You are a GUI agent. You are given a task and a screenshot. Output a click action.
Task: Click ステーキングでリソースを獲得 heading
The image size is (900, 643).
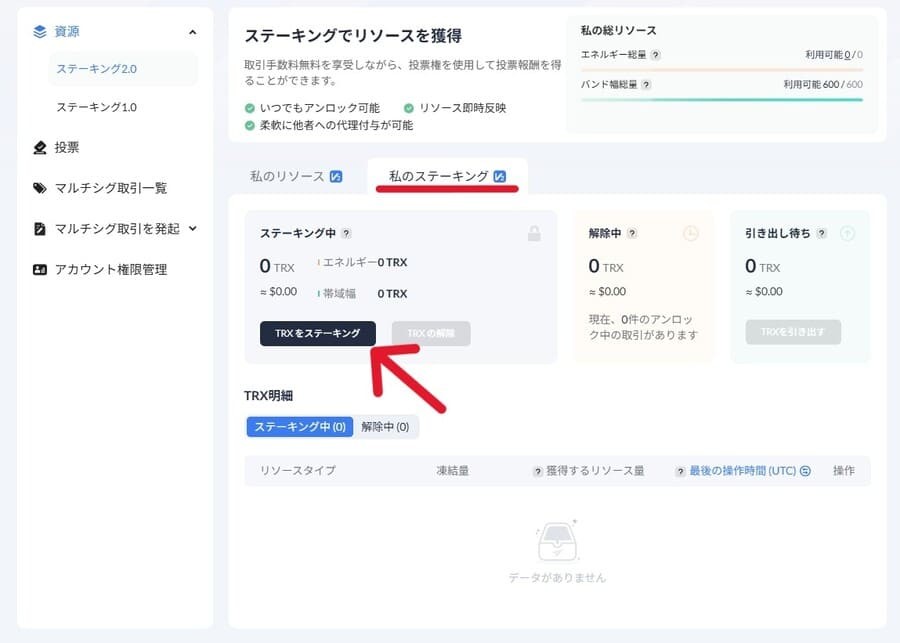point(353,36)
